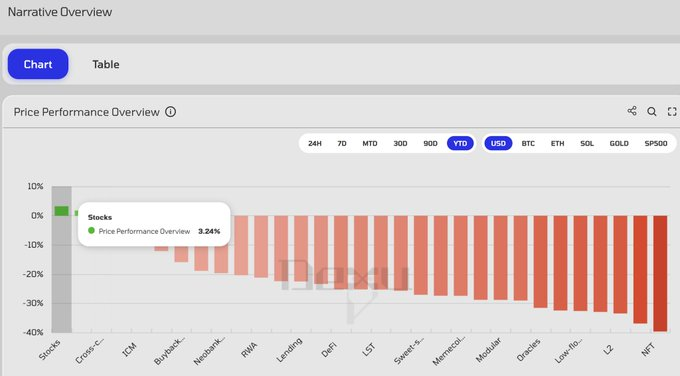The image size is (680, 376).
Task: Click the Sweet-s... axis label
Action: click(x=409, y=351)
